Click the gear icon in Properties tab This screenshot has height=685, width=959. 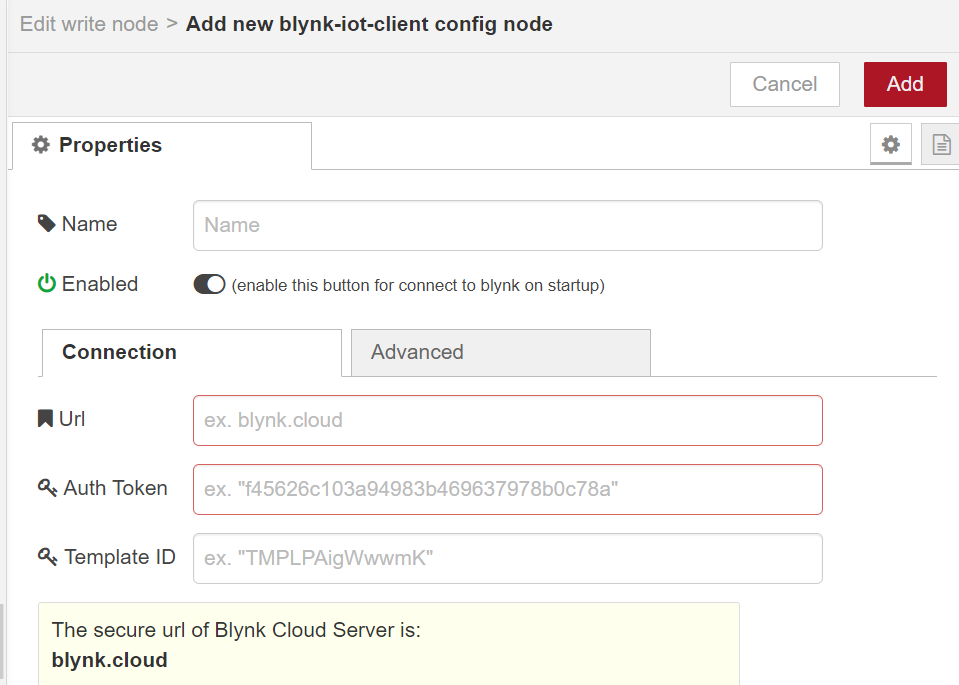point(40,145)
